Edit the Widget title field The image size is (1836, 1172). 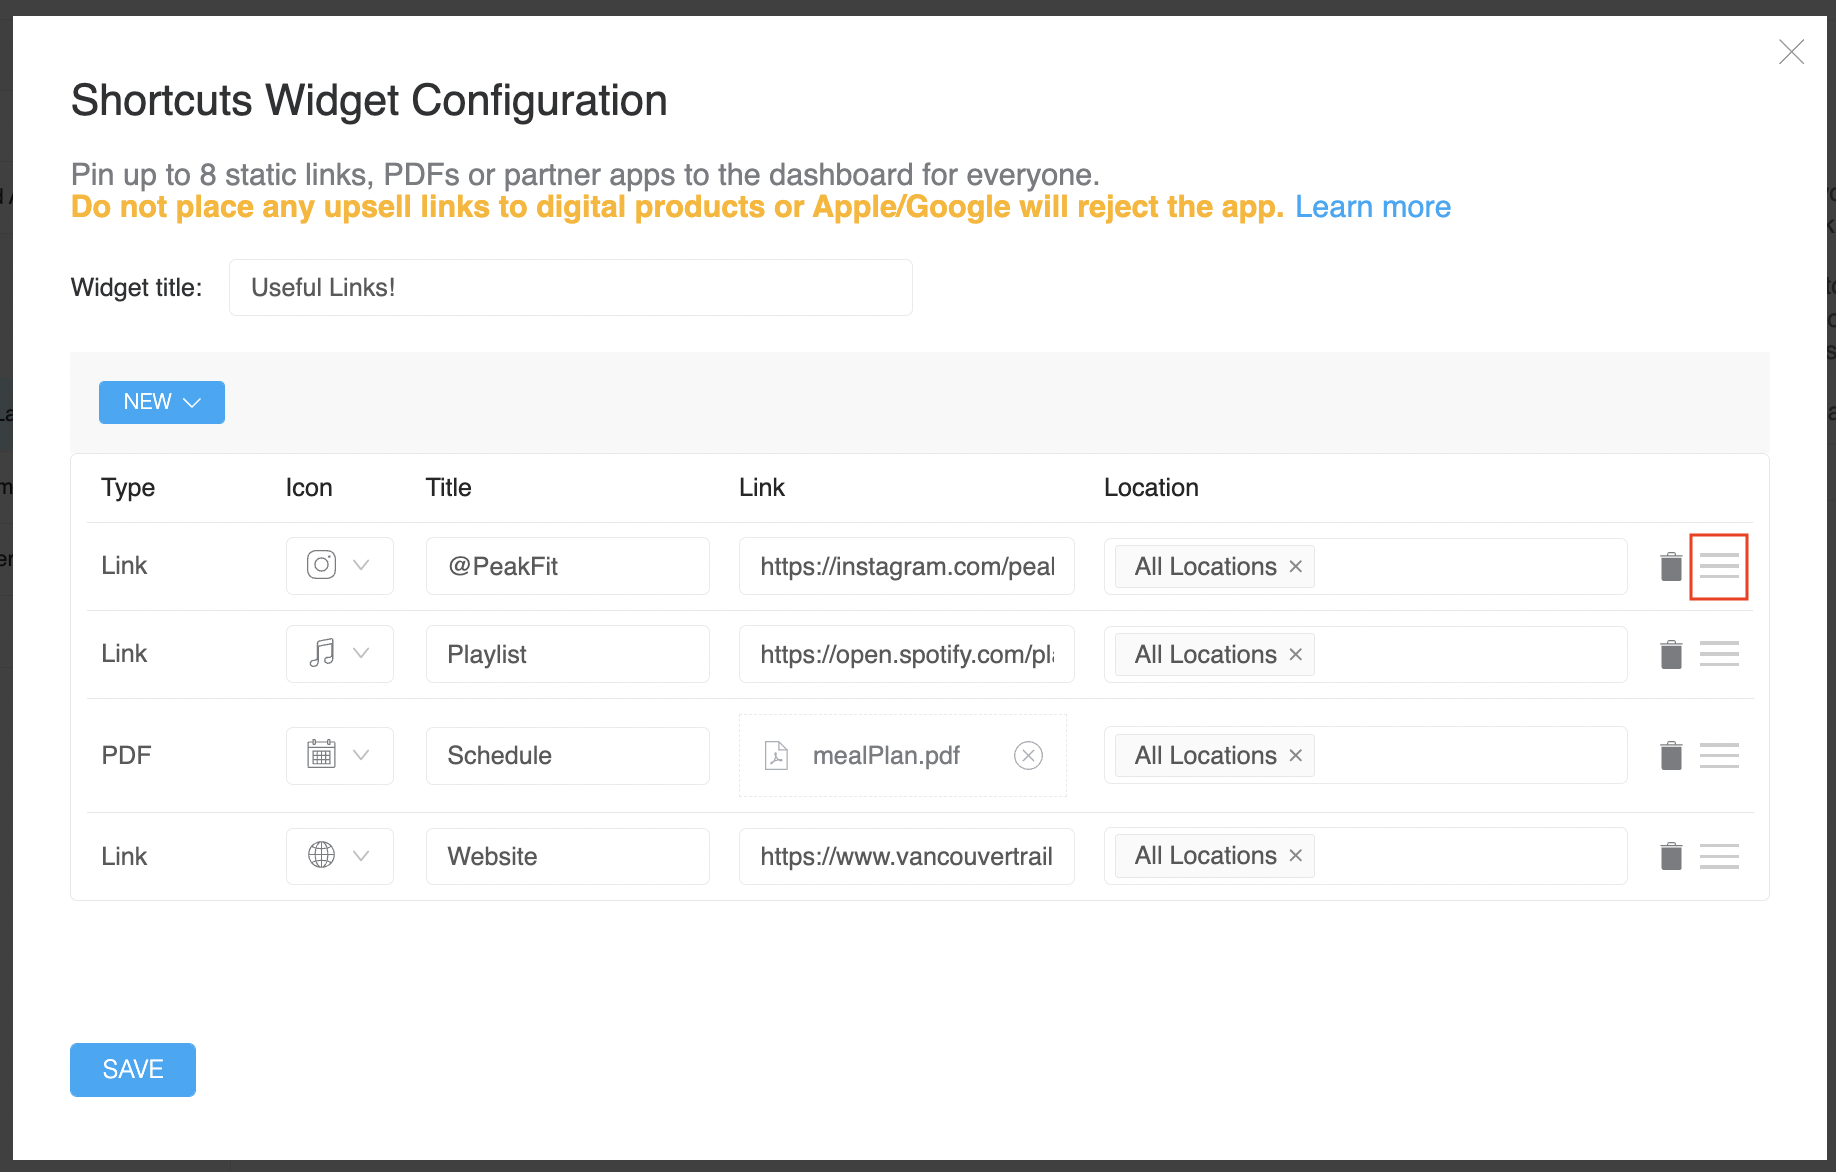point(571,288)
